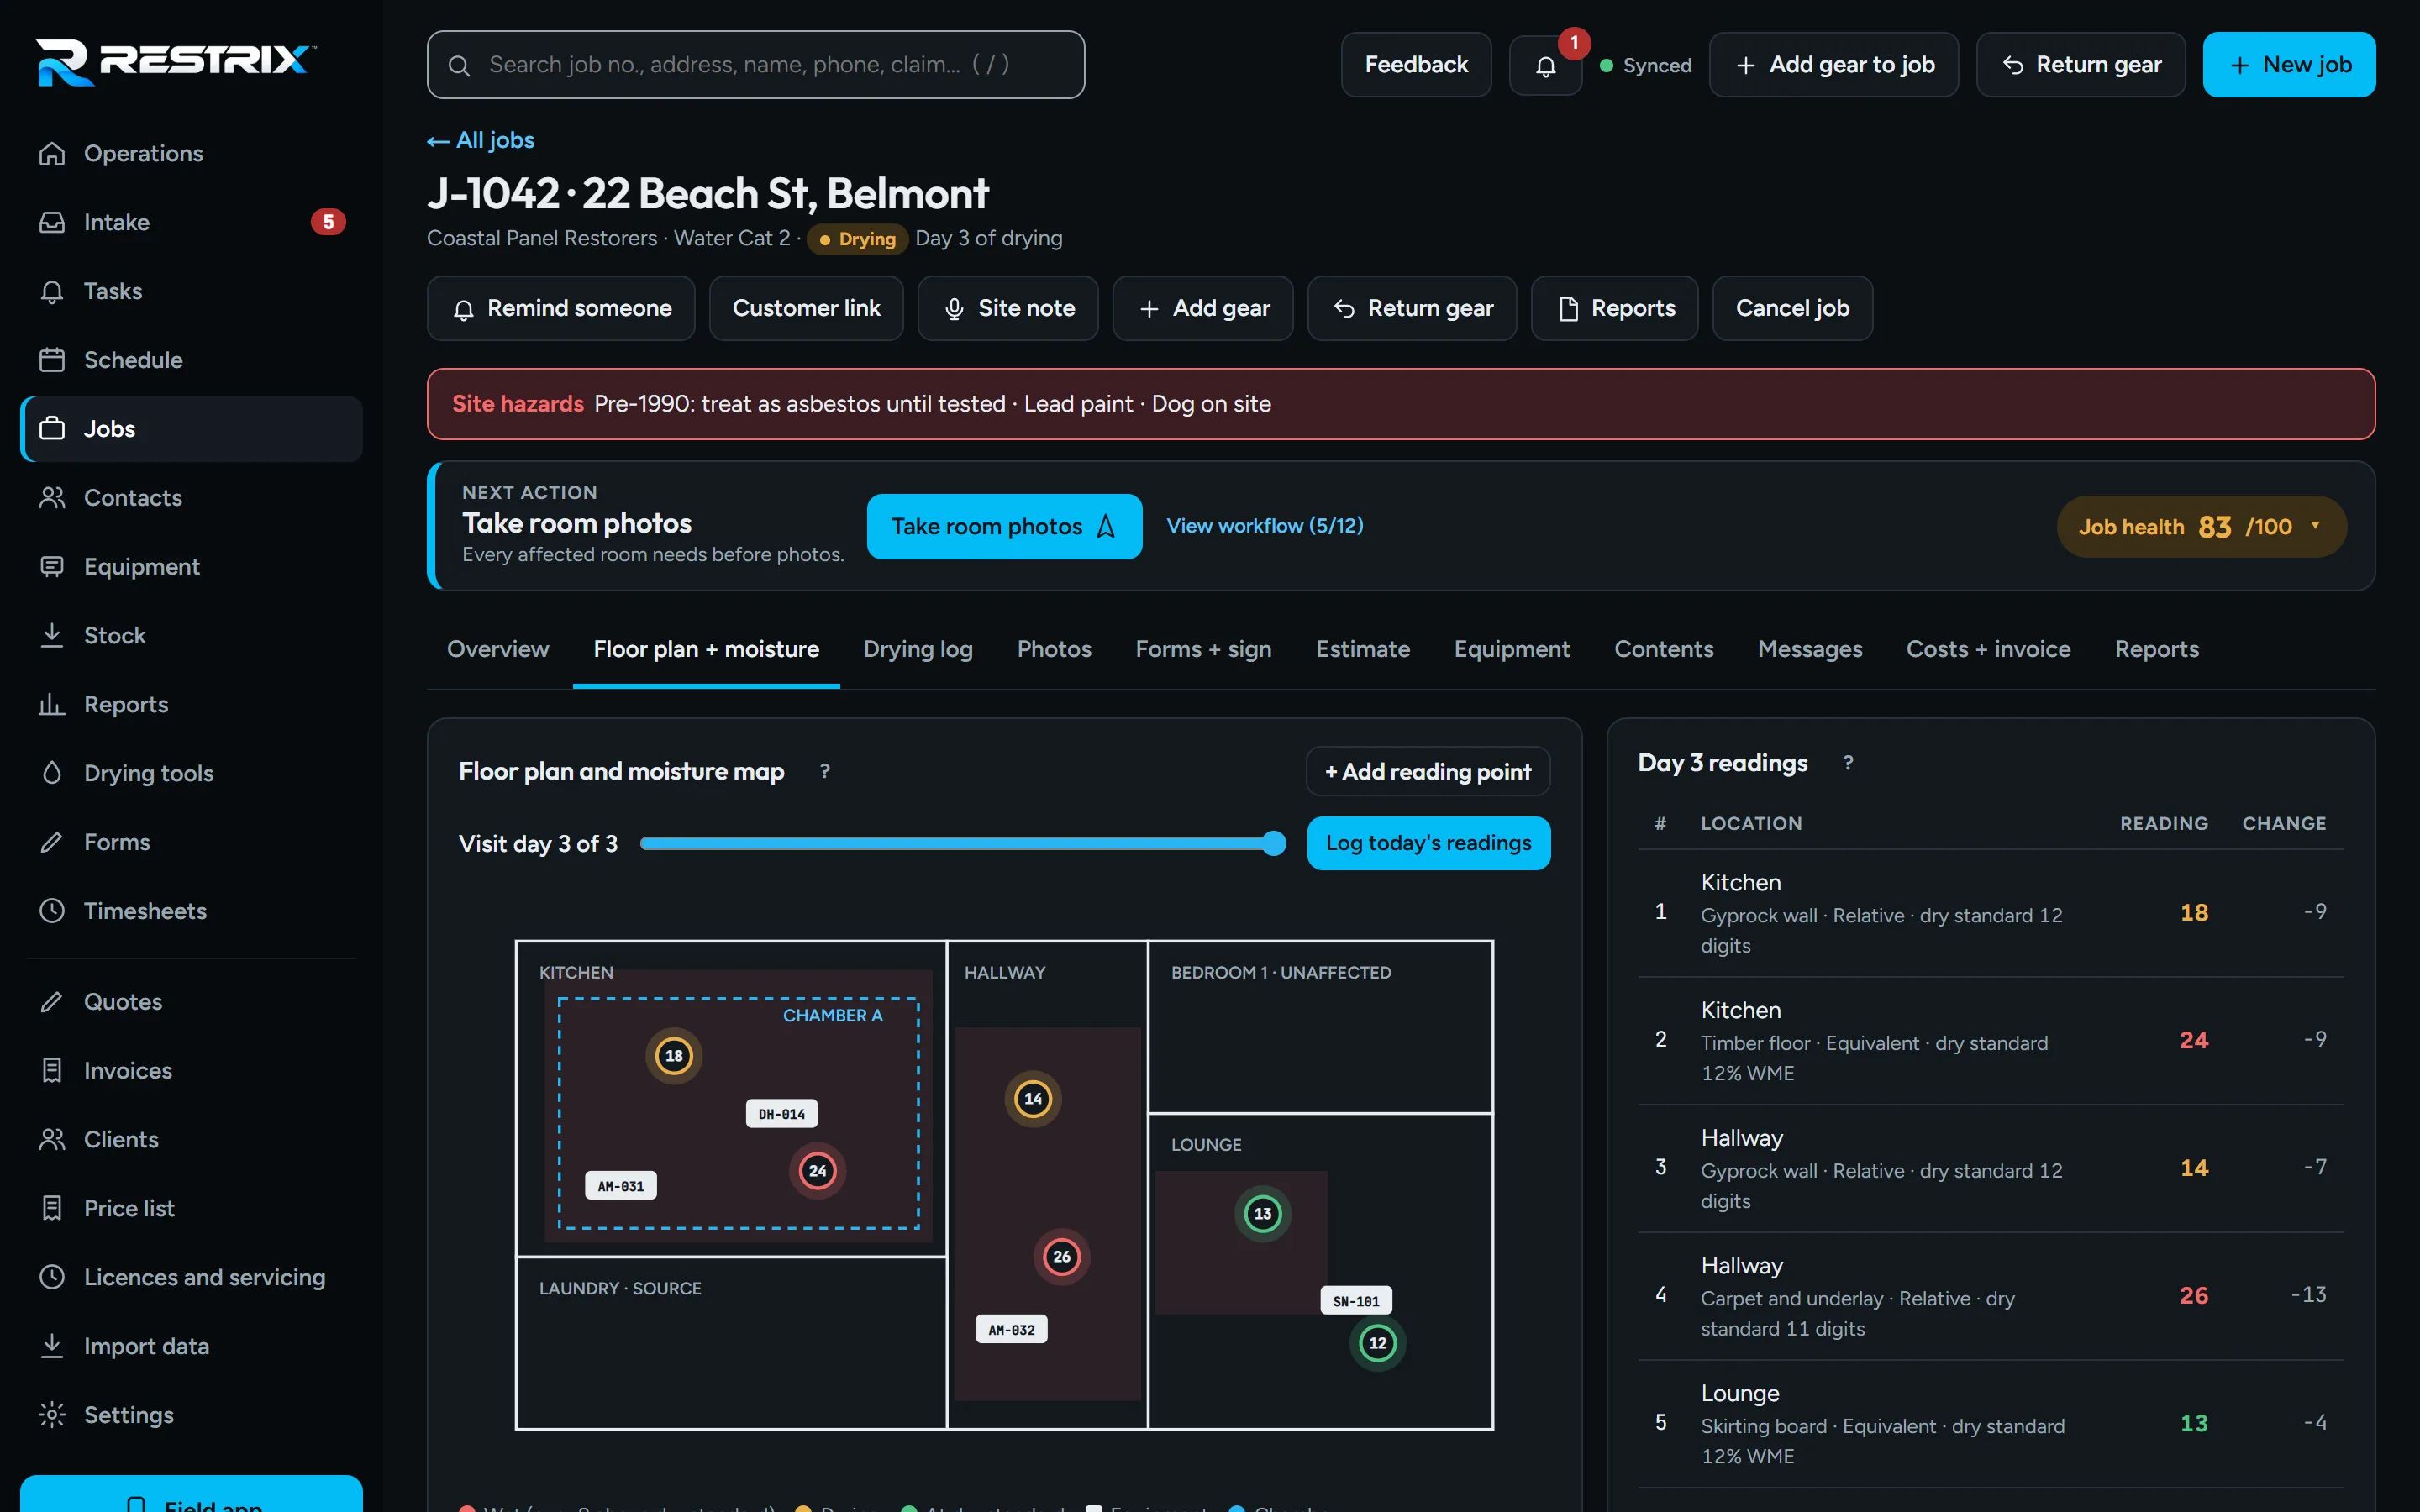Open the Forms + sign tab
This screenshot has height=1512, width=2420.
click(1203, 649)
